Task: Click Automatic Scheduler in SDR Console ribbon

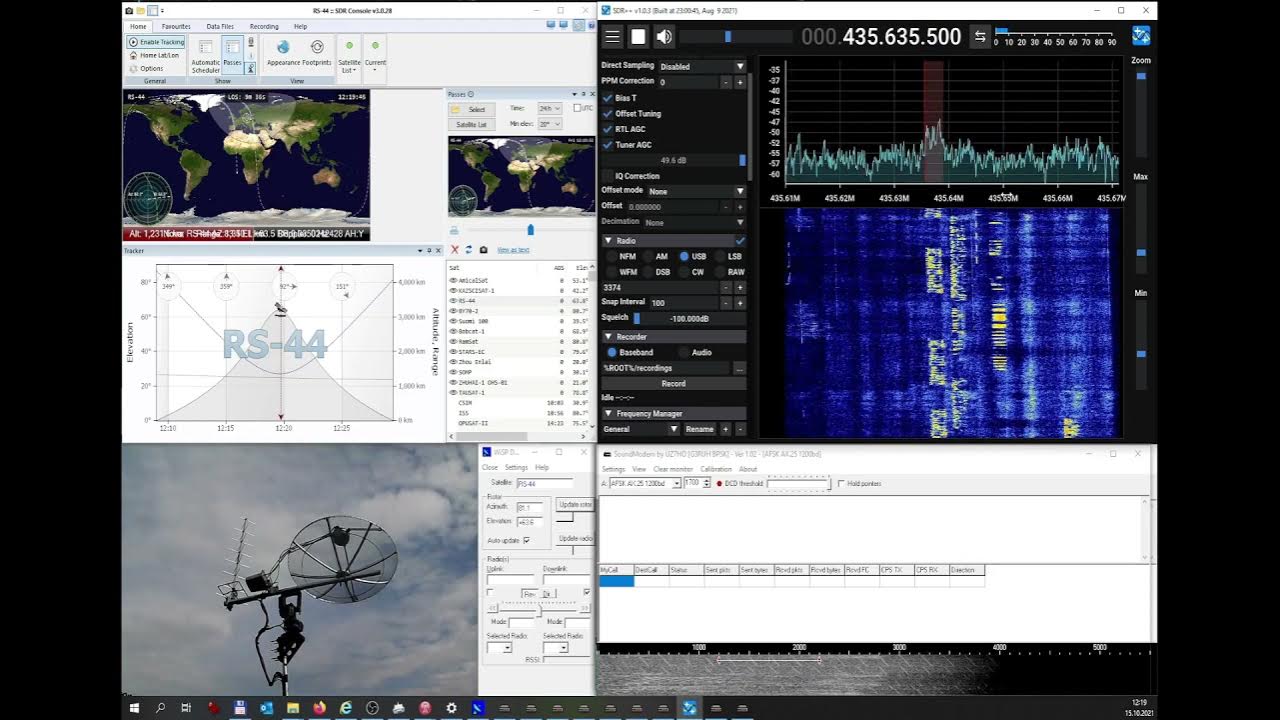Action: point(205,56)
